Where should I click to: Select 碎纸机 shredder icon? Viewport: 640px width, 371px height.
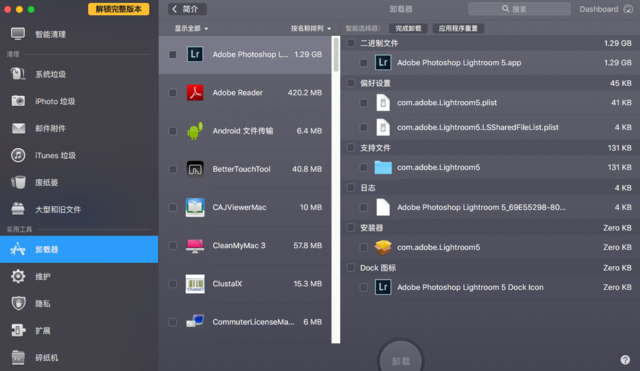pyautogui.click(x=18, y=357)
